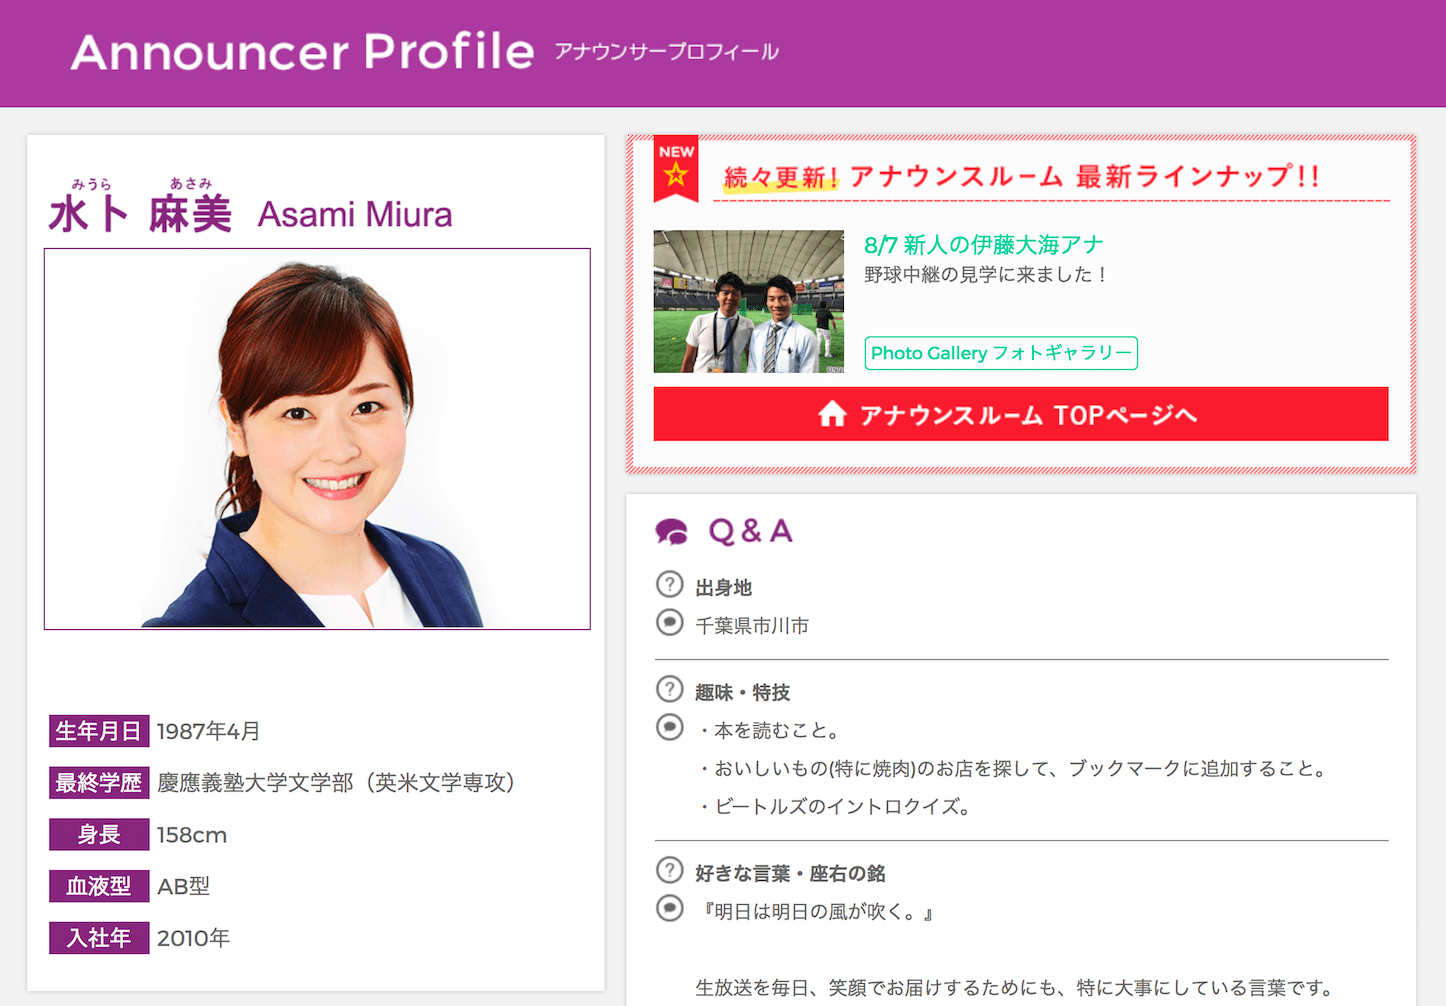1446x1006 pixels.
Task: Click the answer bubble icon beside 明日は明日の風が吹く
Action: click(669, 908)
